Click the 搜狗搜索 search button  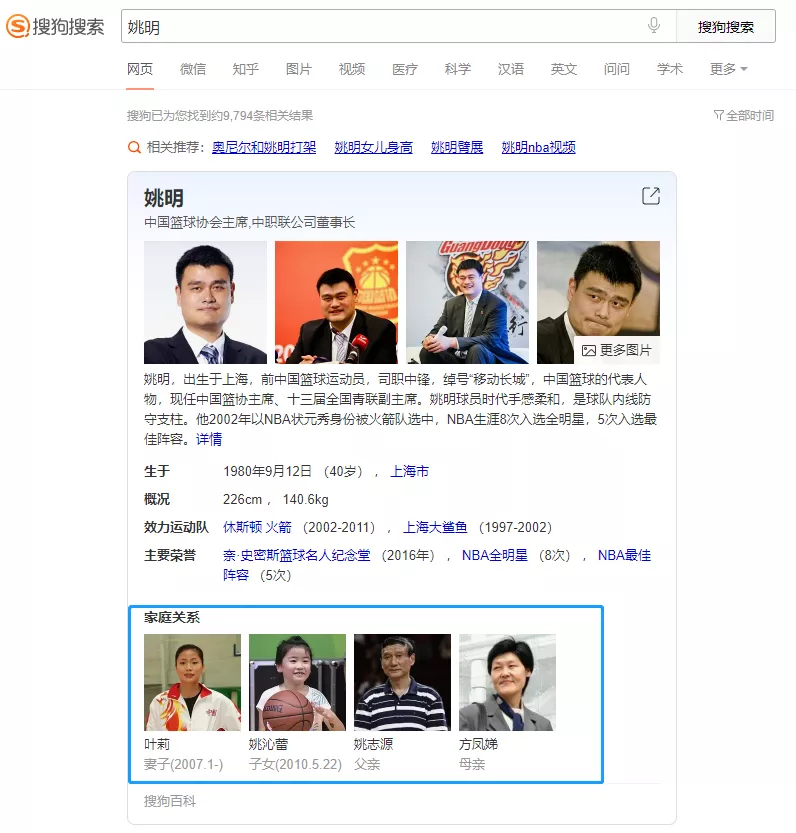[x=725, y=26]
